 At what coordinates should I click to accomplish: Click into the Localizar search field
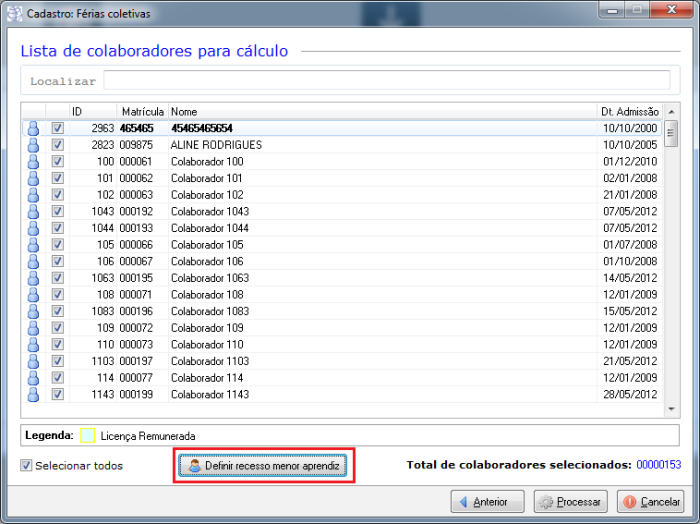386,81
